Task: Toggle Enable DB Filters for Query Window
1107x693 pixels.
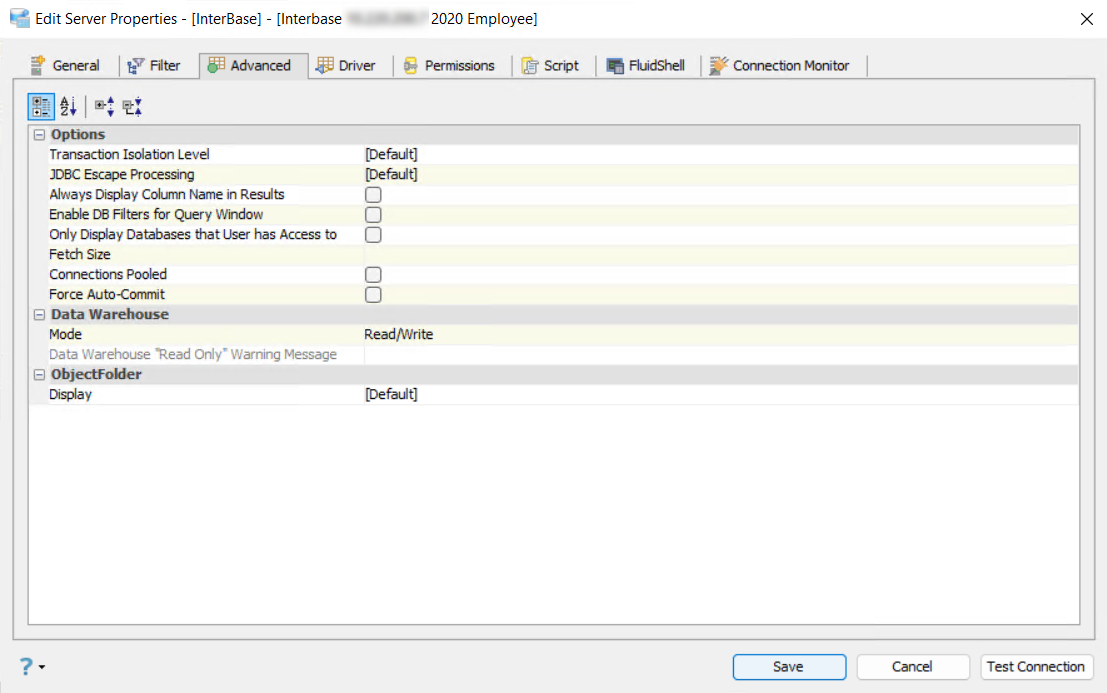Action: (x=373, y=215)
